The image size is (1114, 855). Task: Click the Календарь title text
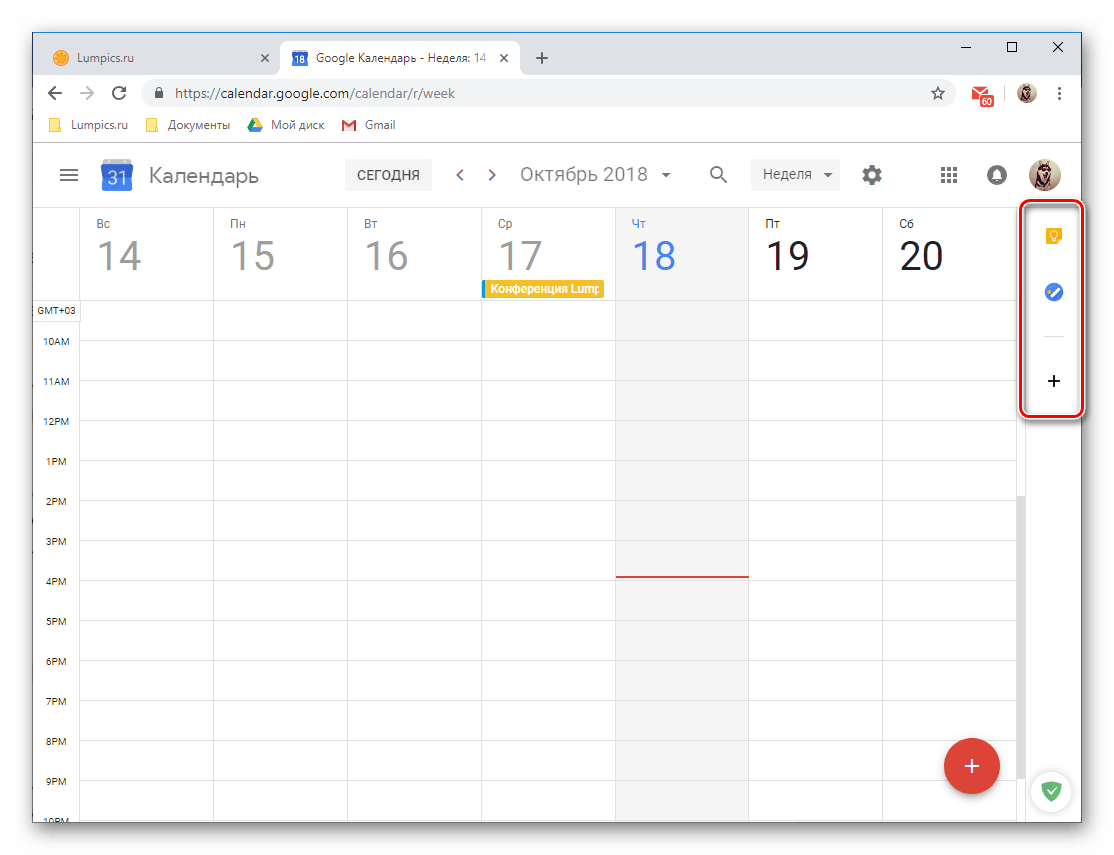tap(204, 176)
